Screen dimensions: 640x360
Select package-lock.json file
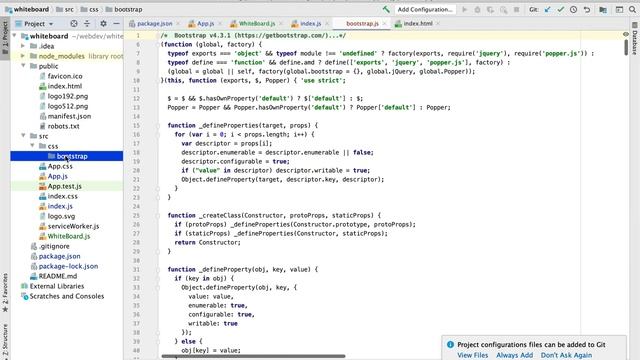(x=67, y=266)
